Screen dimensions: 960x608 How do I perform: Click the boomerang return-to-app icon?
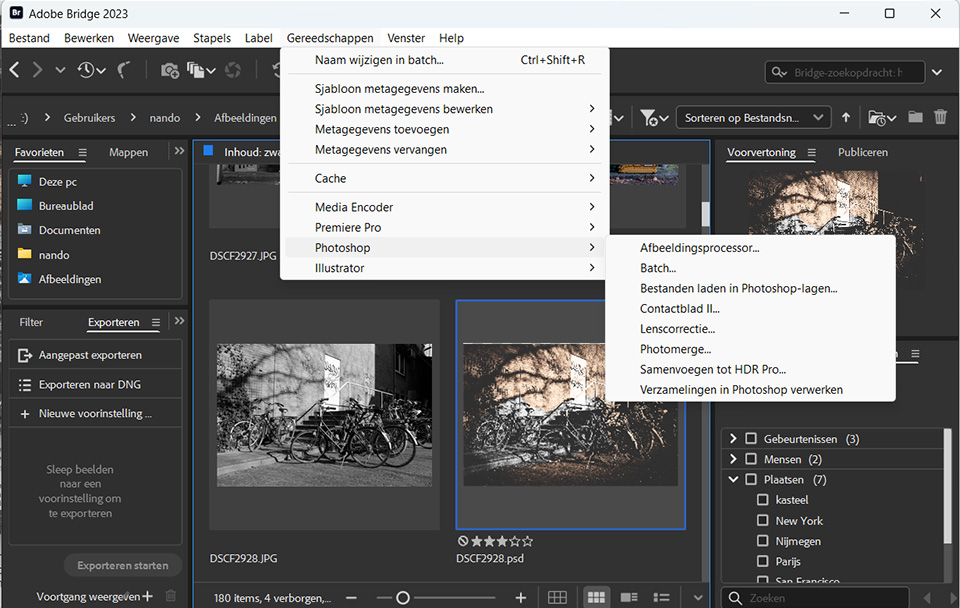(124, 70)
